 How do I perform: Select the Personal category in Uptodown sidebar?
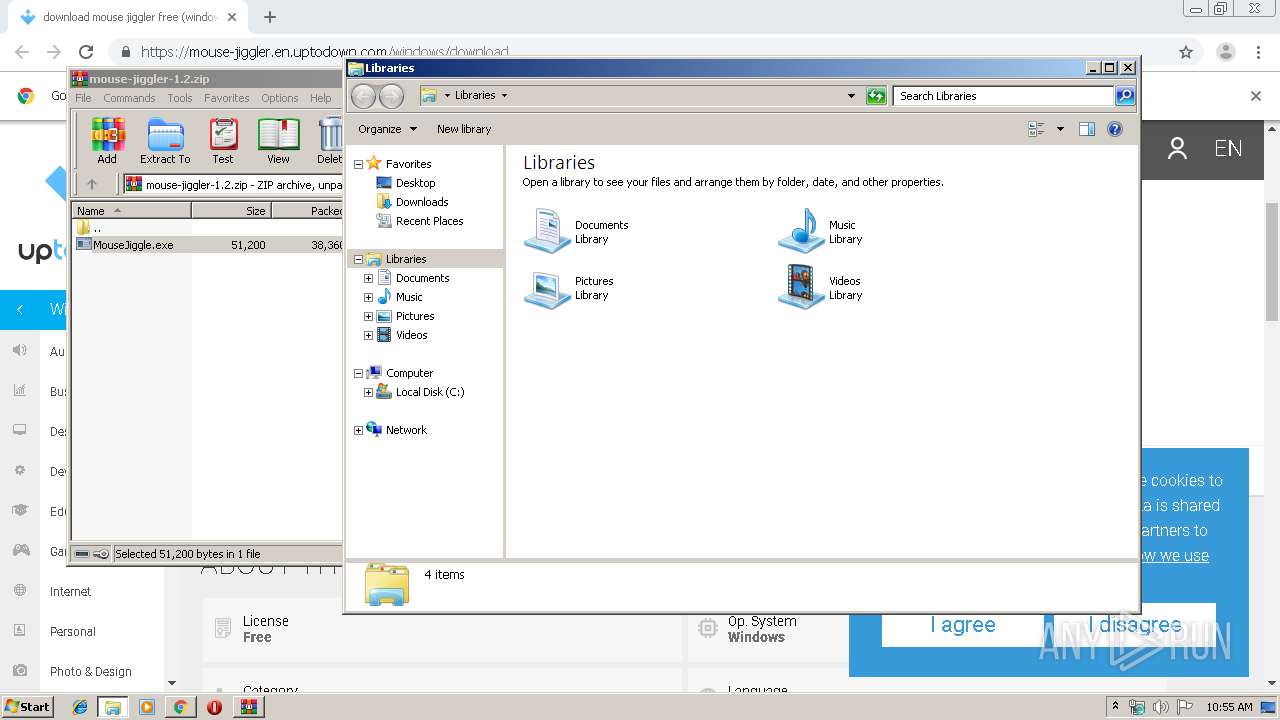tap(73, 632)
